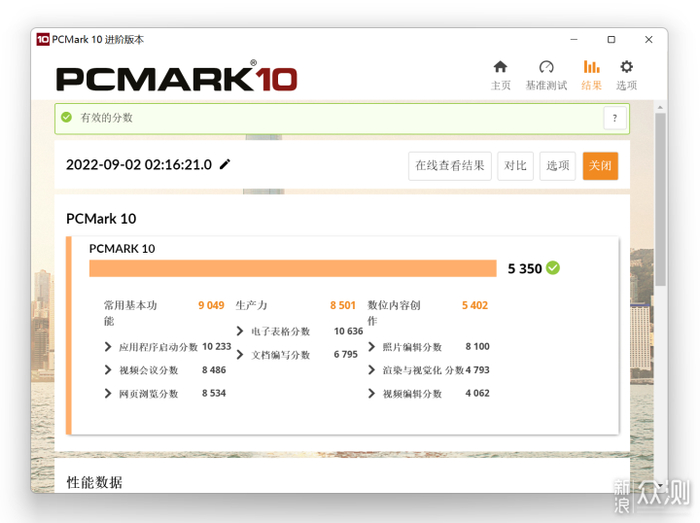The height and width of the screenshot is (523, 700).
Task: Expand 视频会议分数 row
Action: [x=108, y=370]
